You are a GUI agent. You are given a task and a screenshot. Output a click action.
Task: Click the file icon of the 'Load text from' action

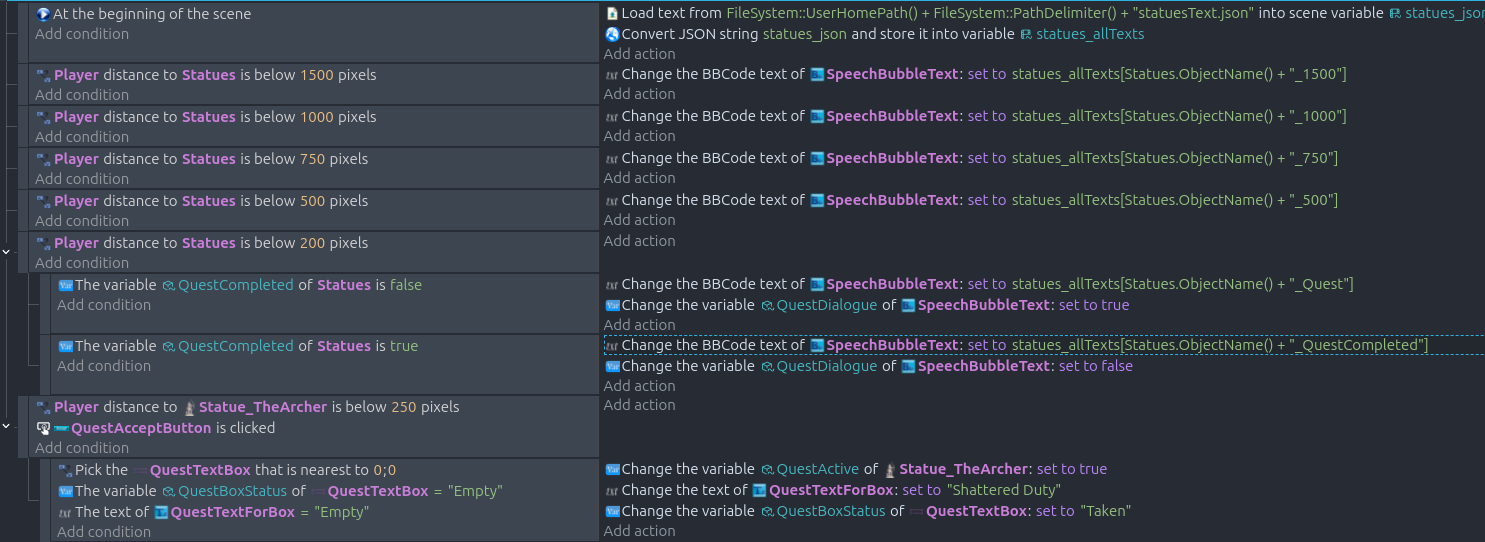[x=612, y=14]
